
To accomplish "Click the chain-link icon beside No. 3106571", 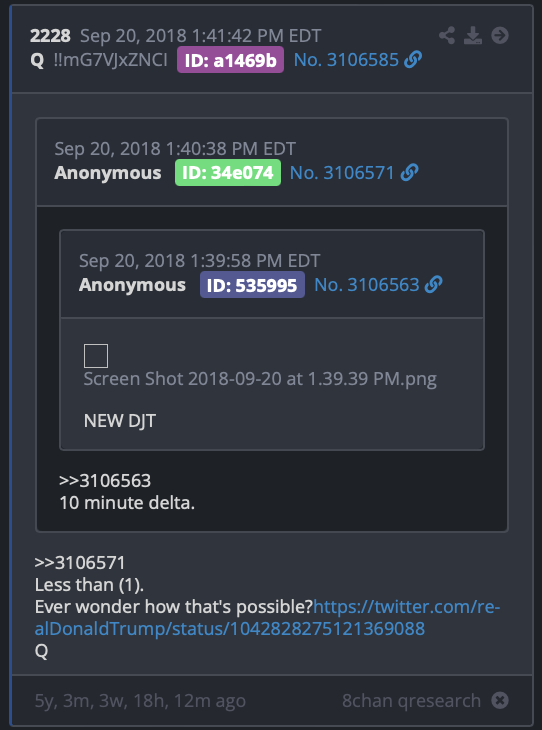I will pos(409,173).
